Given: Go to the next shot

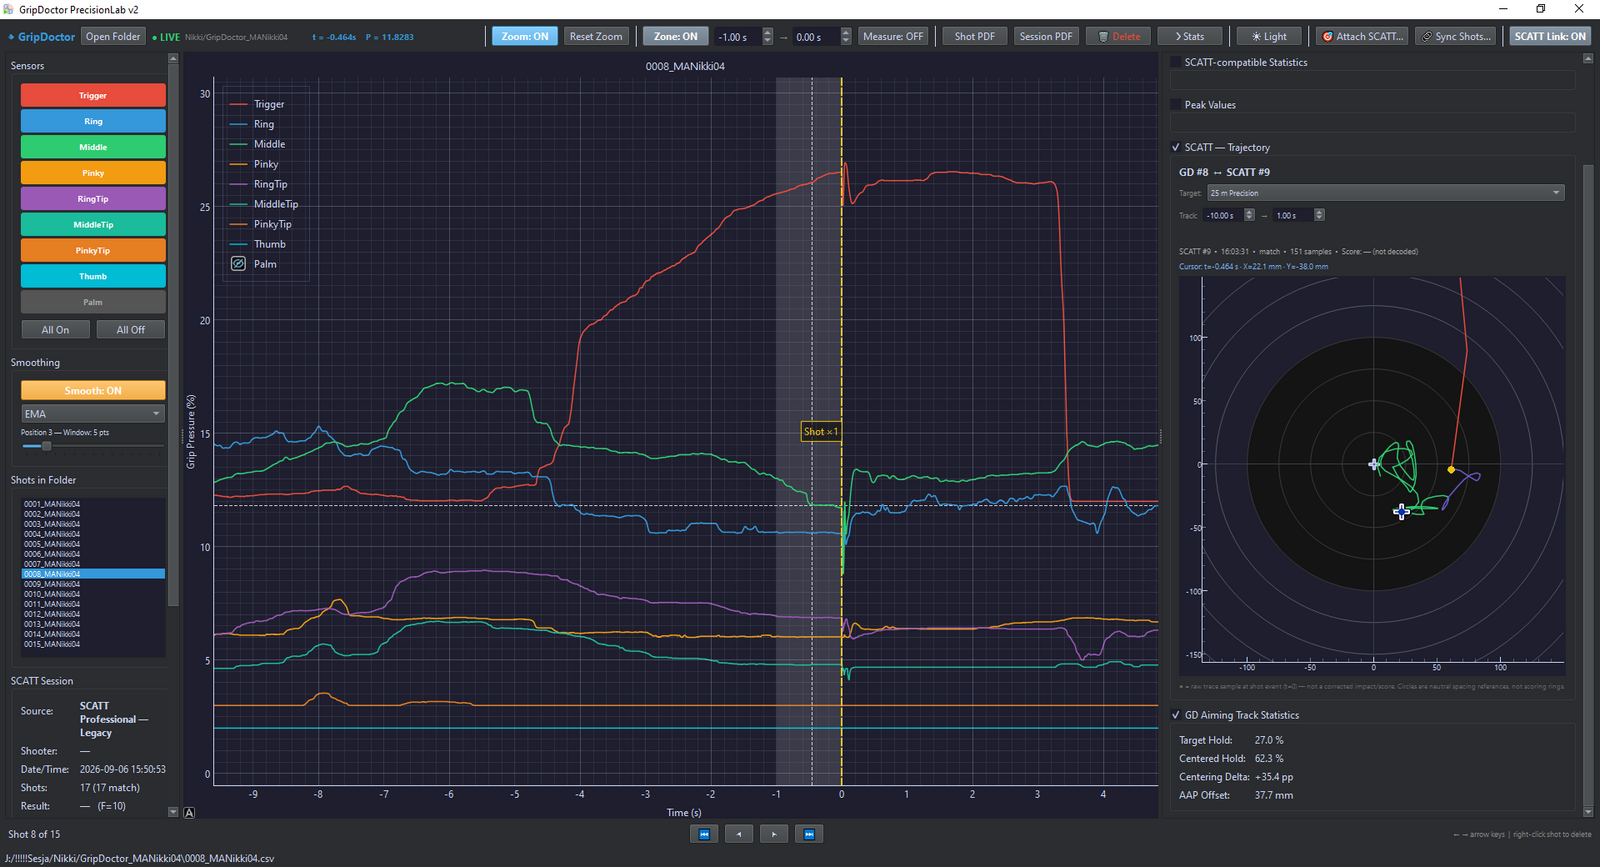Looking at the screenshot, I should (x=774, y=834).
